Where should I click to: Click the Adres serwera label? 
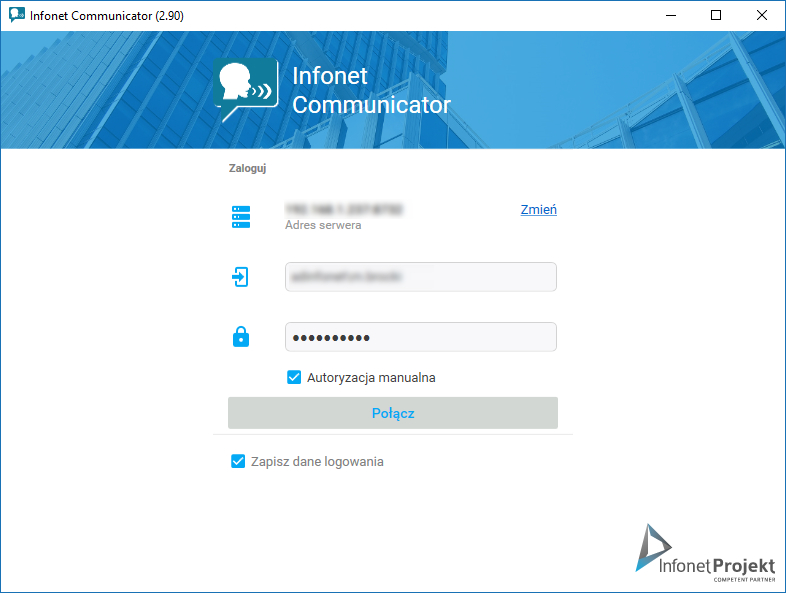[323, 225]
